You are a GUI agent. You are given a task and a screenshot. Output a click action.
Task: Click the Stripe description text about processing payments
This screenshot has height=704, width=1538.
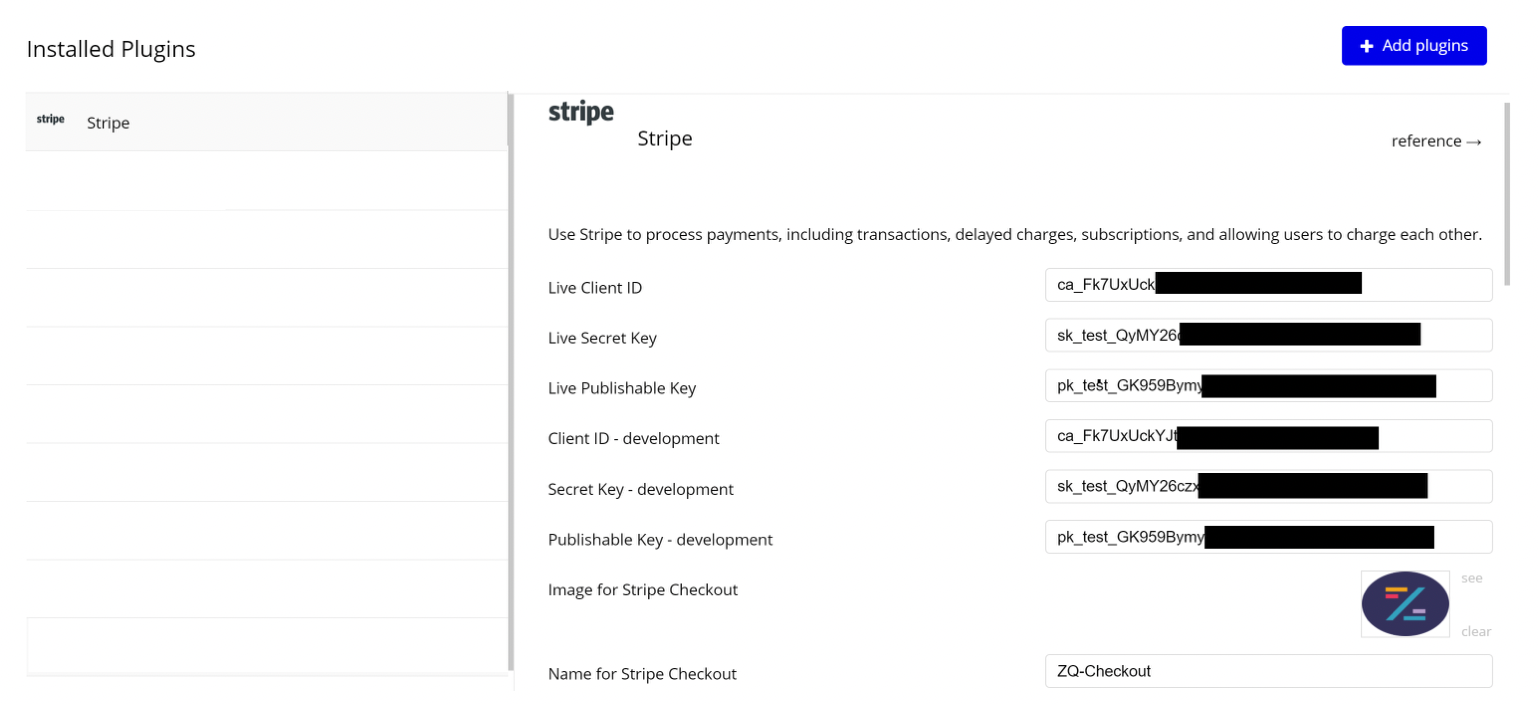click(1015, 235)
